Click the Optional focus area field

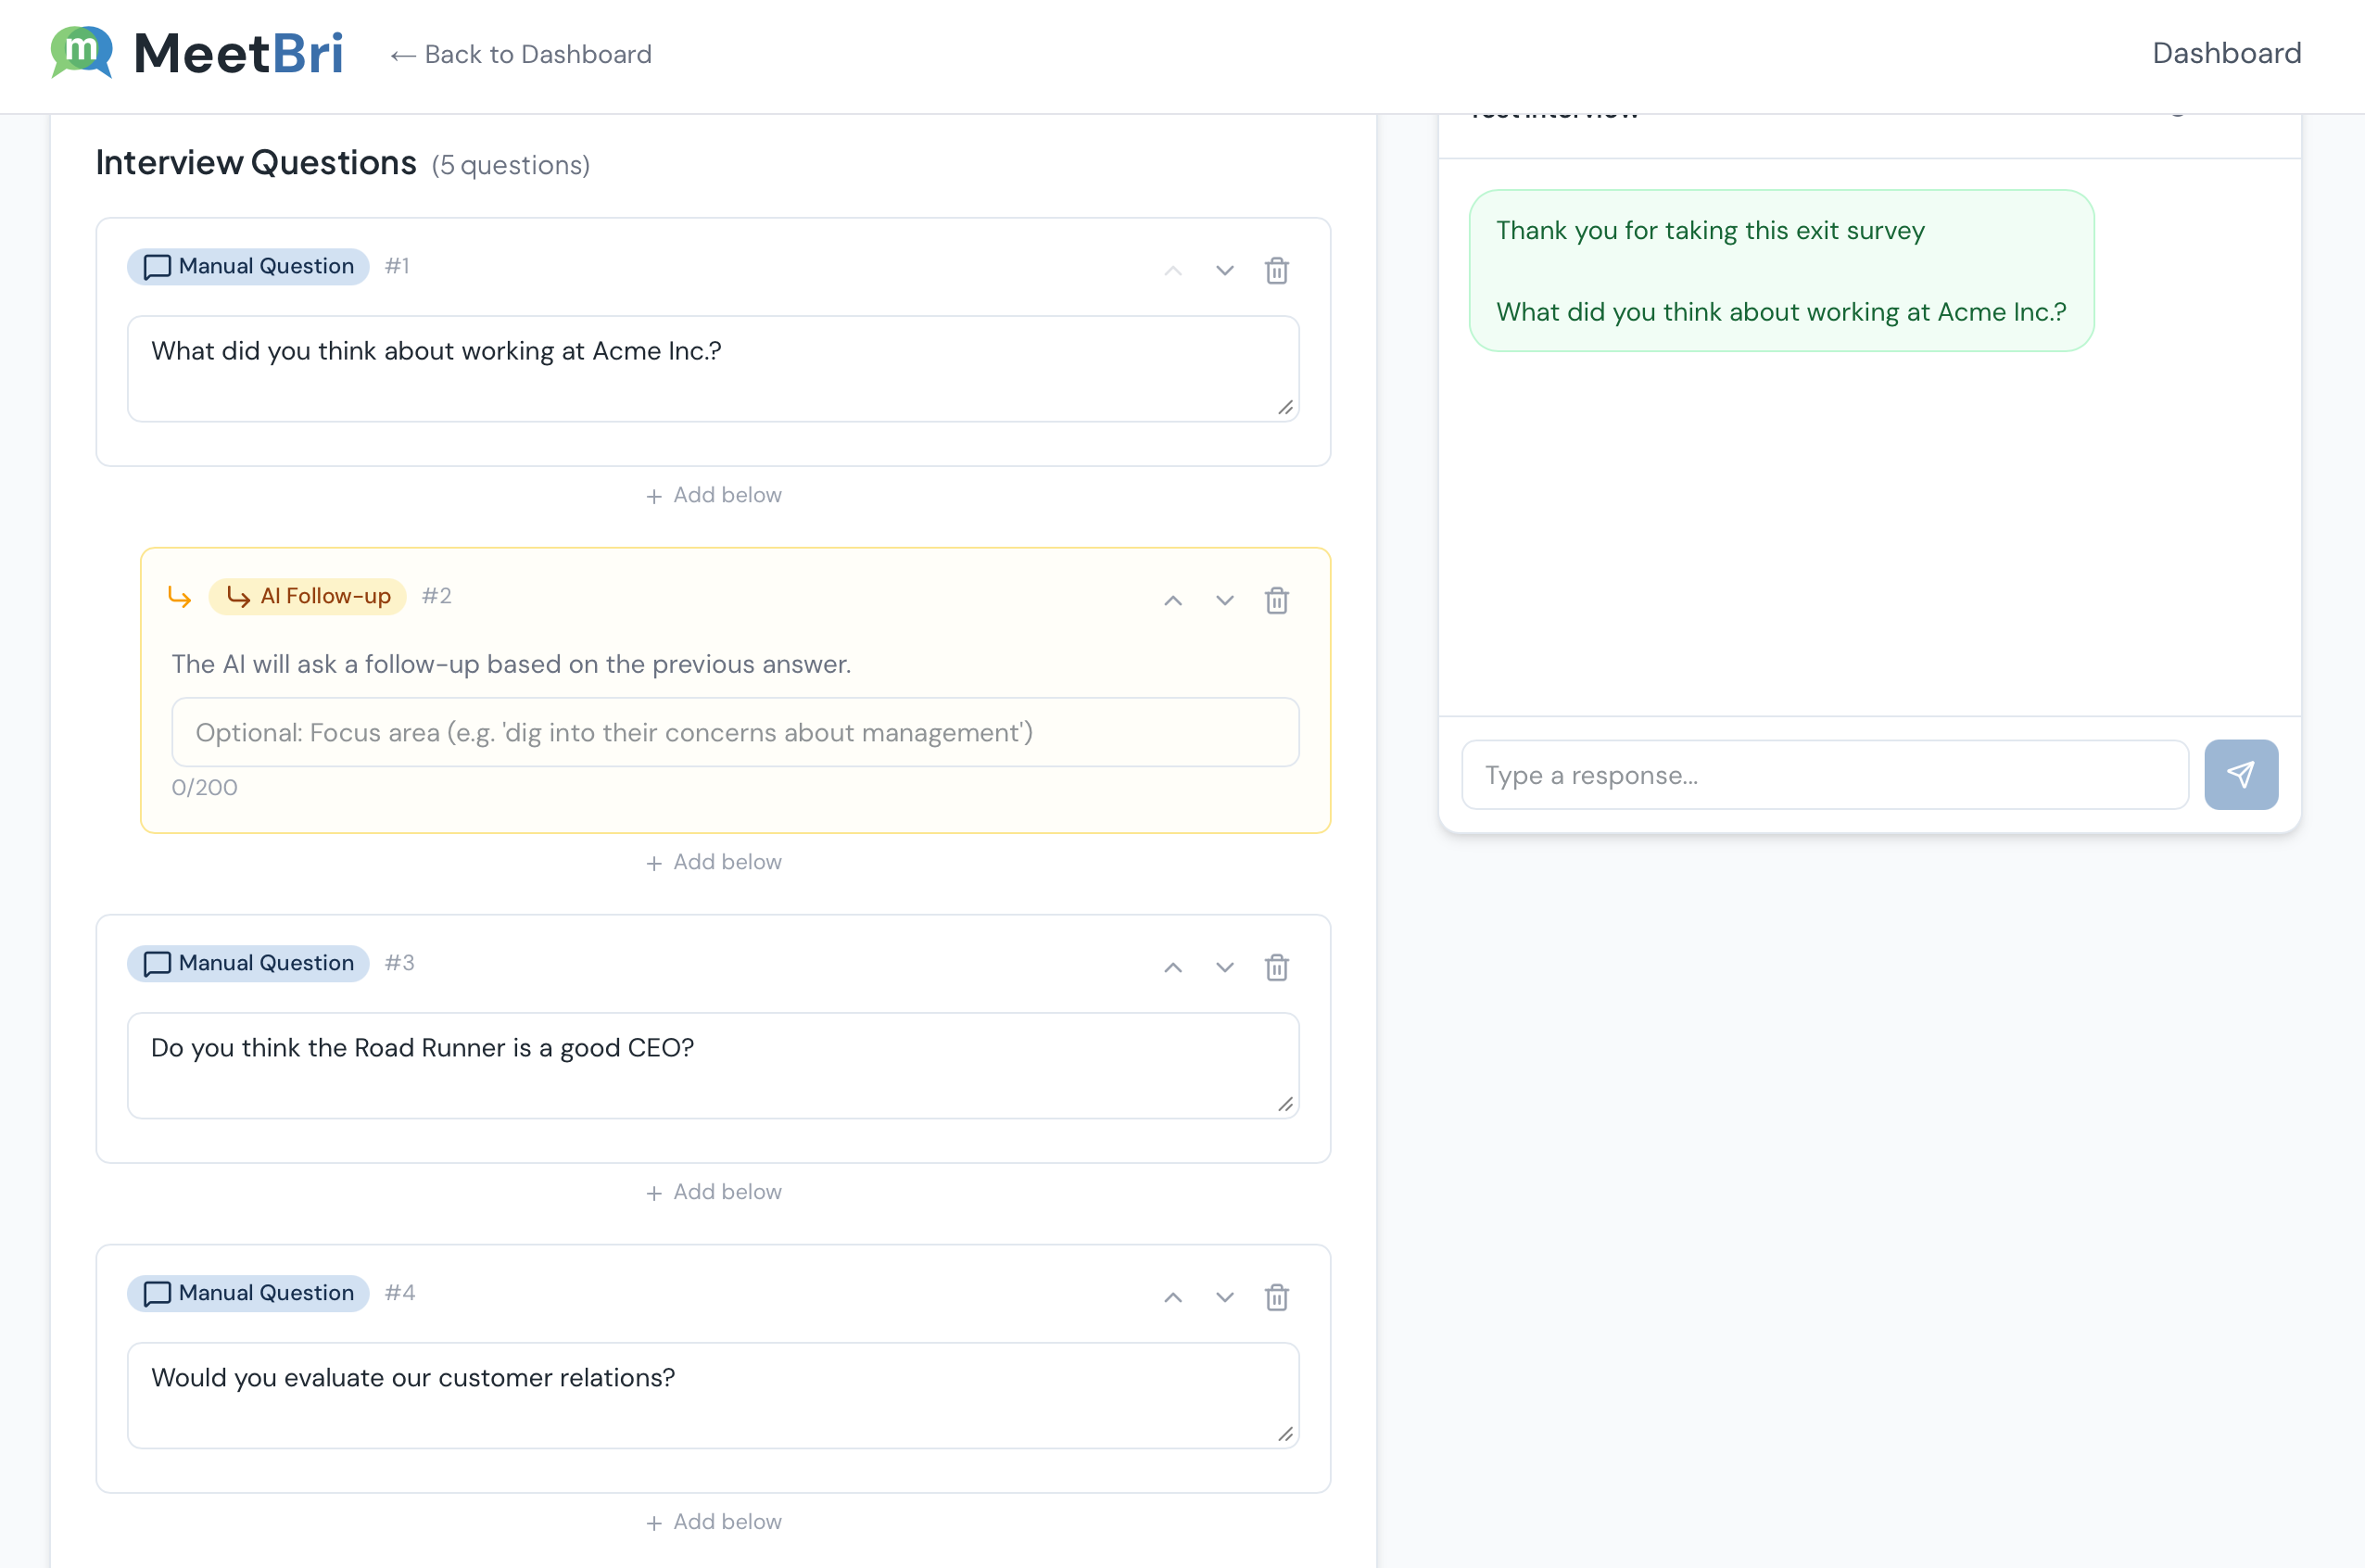[x=735, y=732]
